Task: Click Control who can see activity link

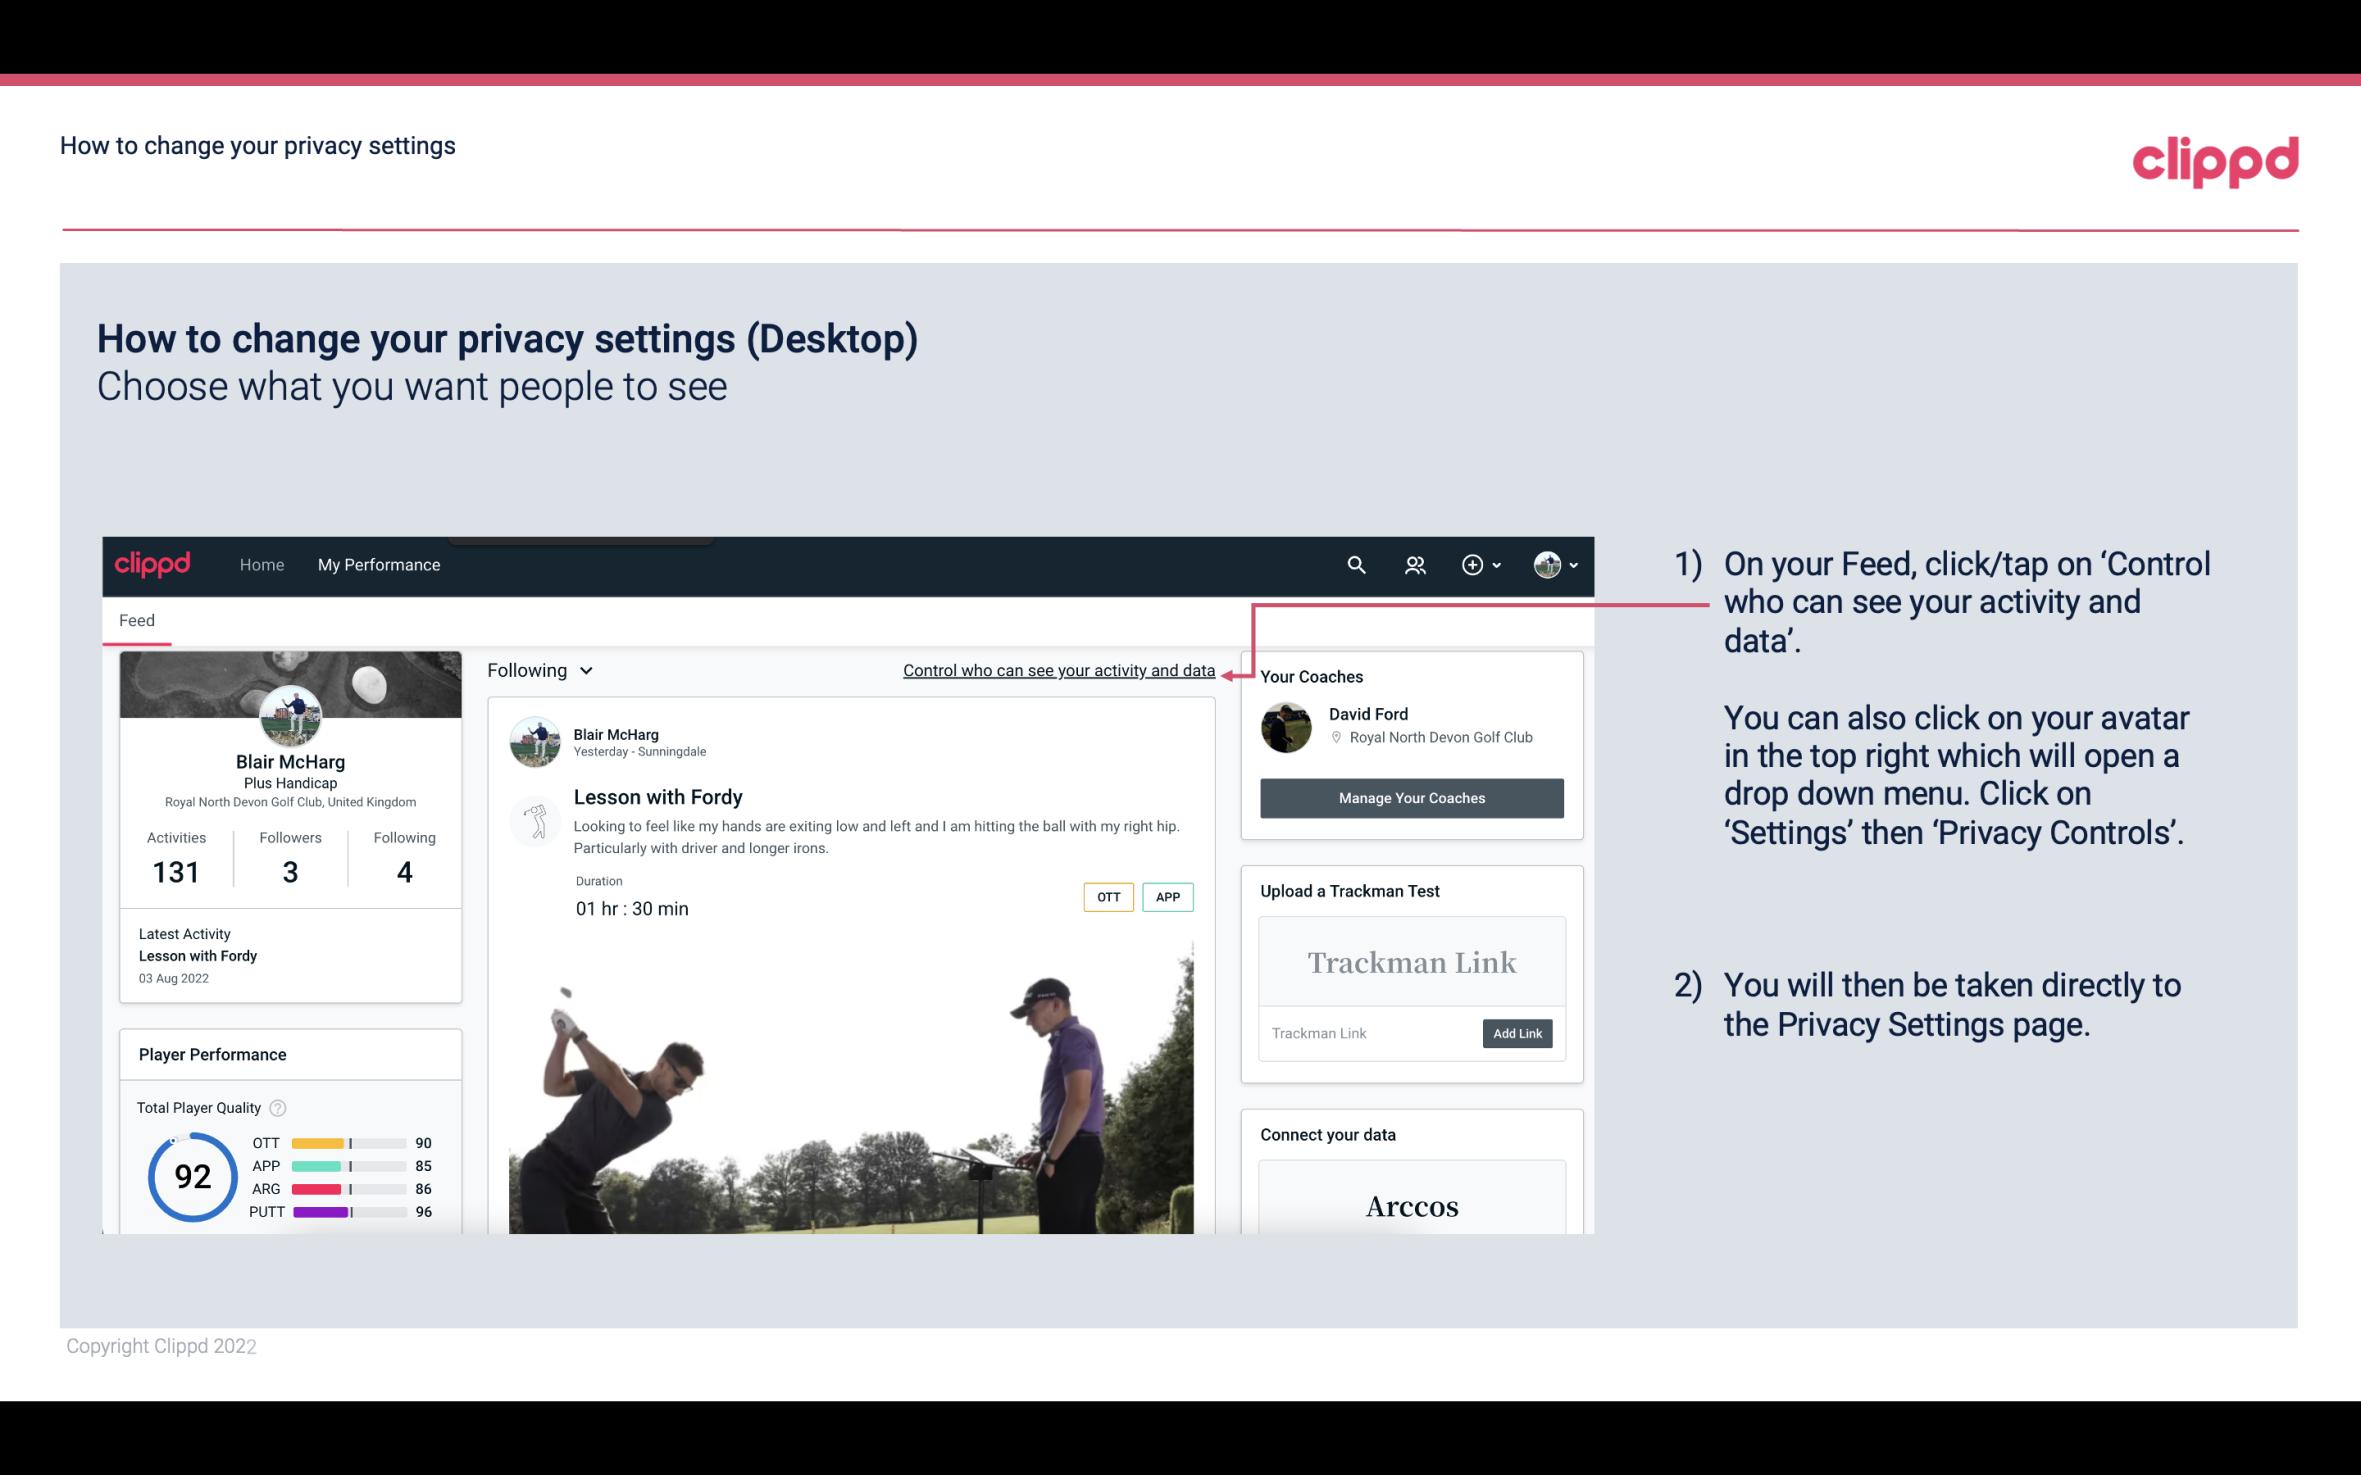Action: [1057, 670]
